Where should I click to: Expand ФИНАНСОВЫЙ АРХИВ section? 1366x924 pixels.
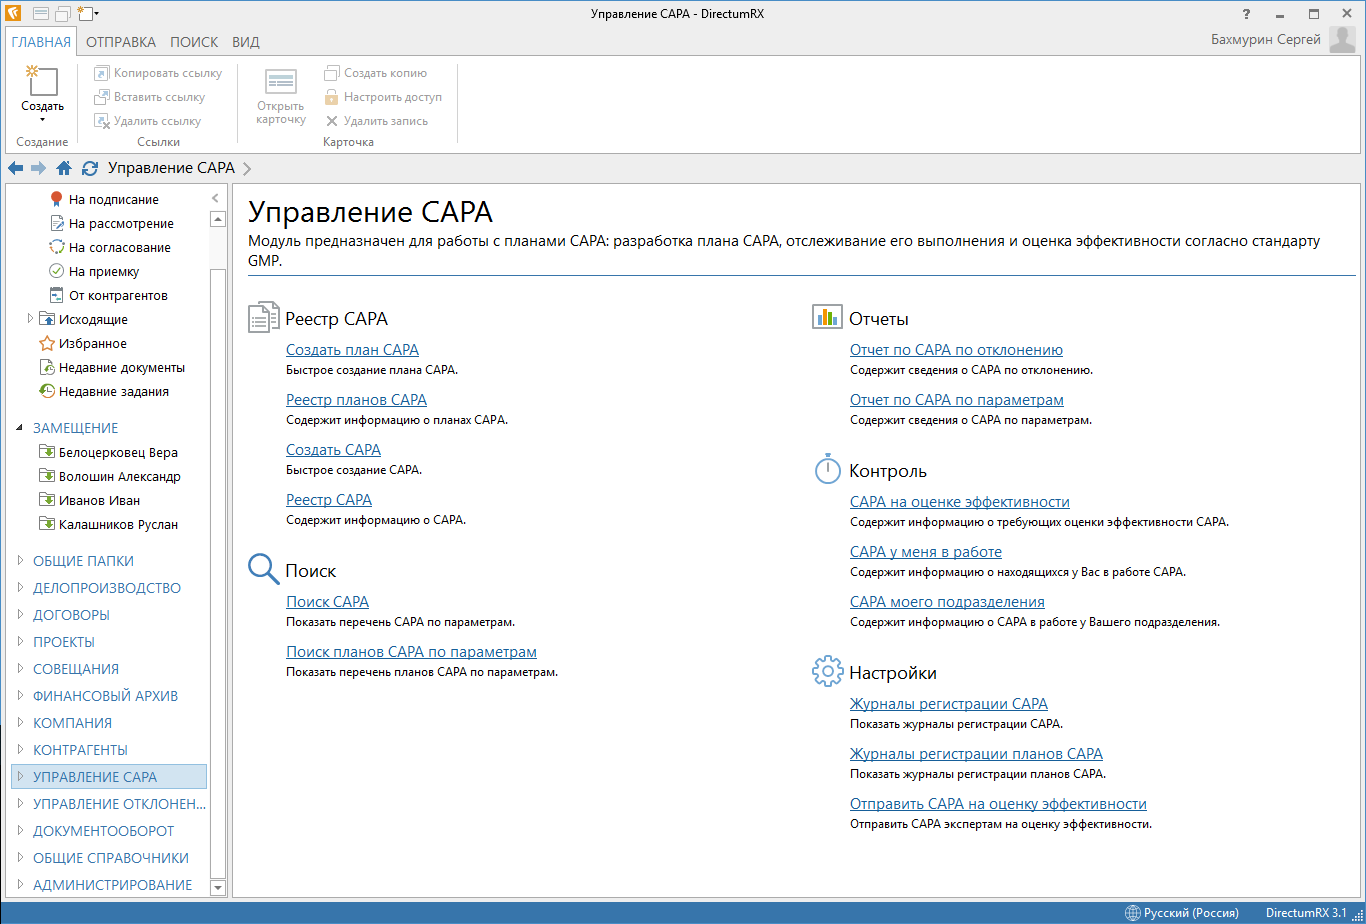pyautogui.click(x=20, y=696)
